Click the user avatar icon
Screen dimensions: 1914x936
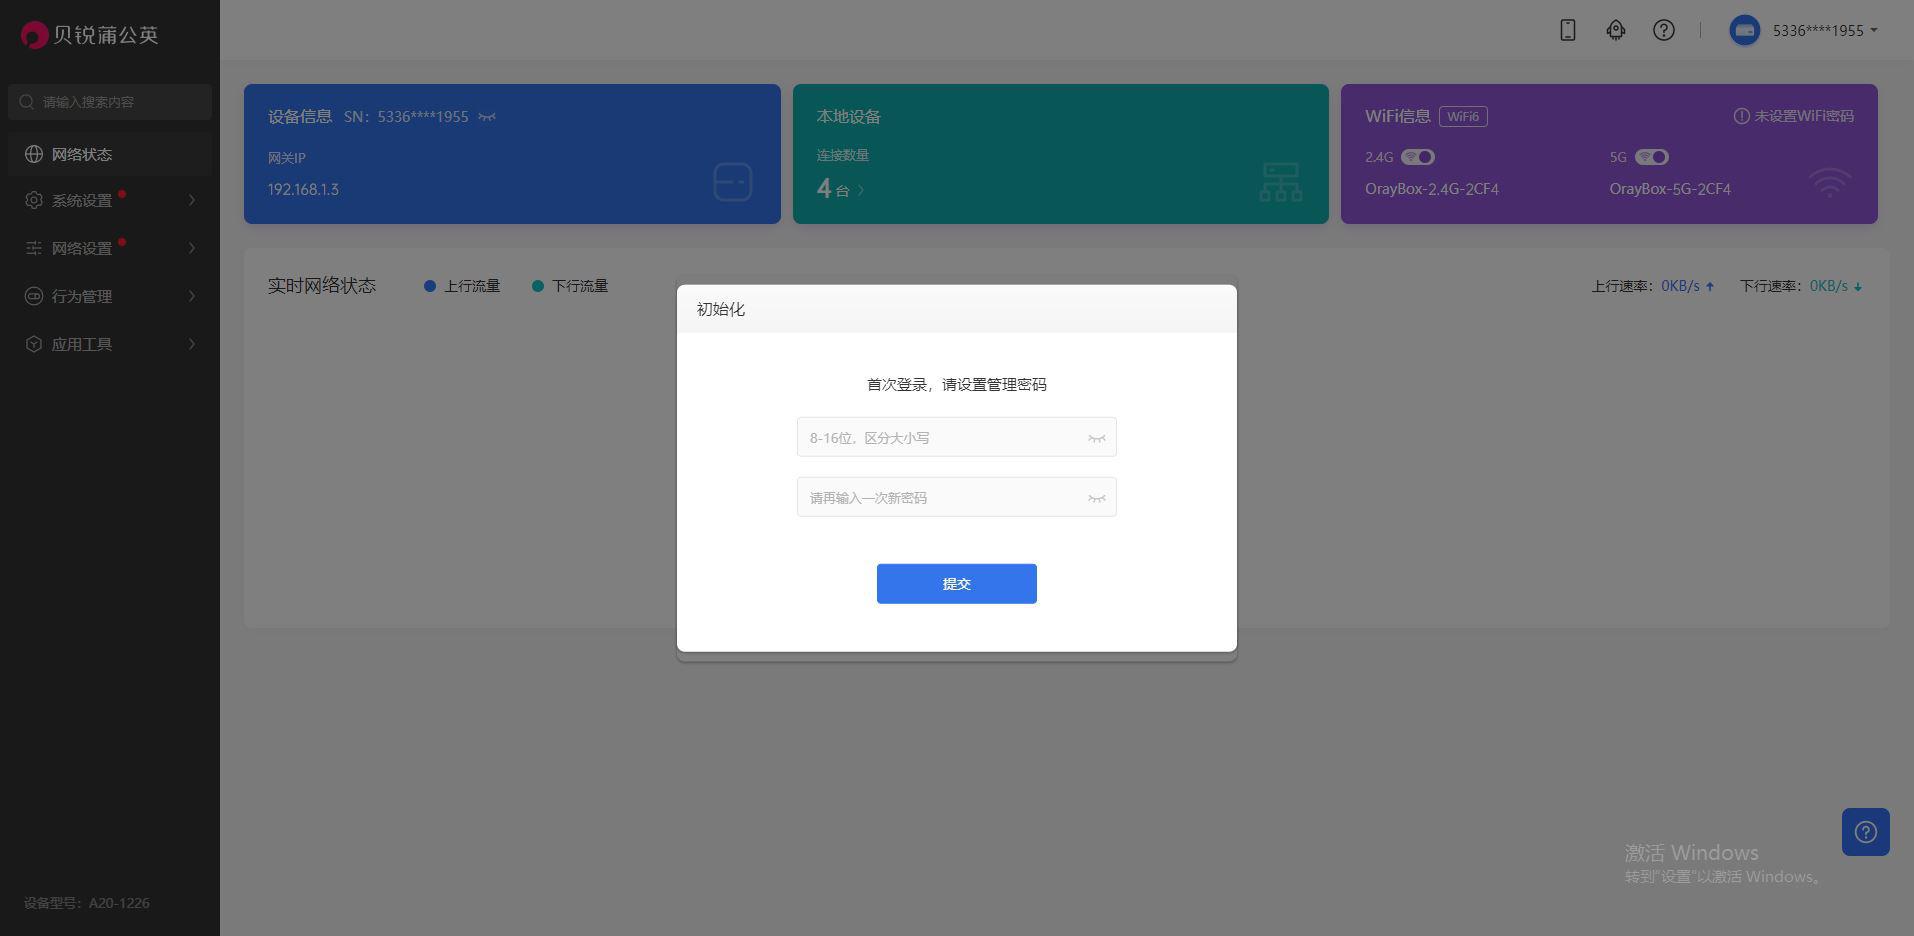tap(1744, 30)
